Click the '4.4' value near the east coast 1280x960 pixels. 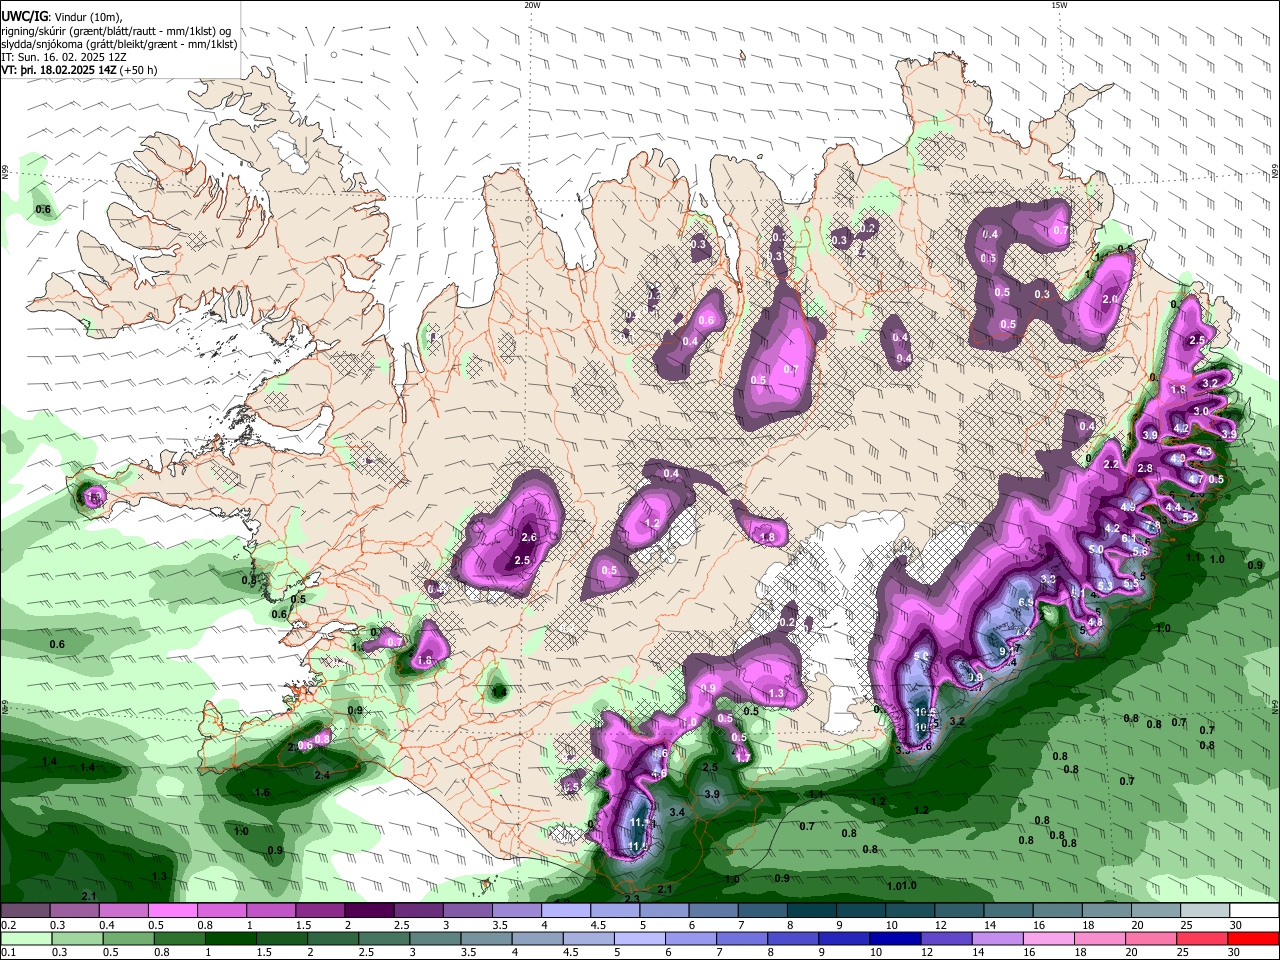point(1174,506)
